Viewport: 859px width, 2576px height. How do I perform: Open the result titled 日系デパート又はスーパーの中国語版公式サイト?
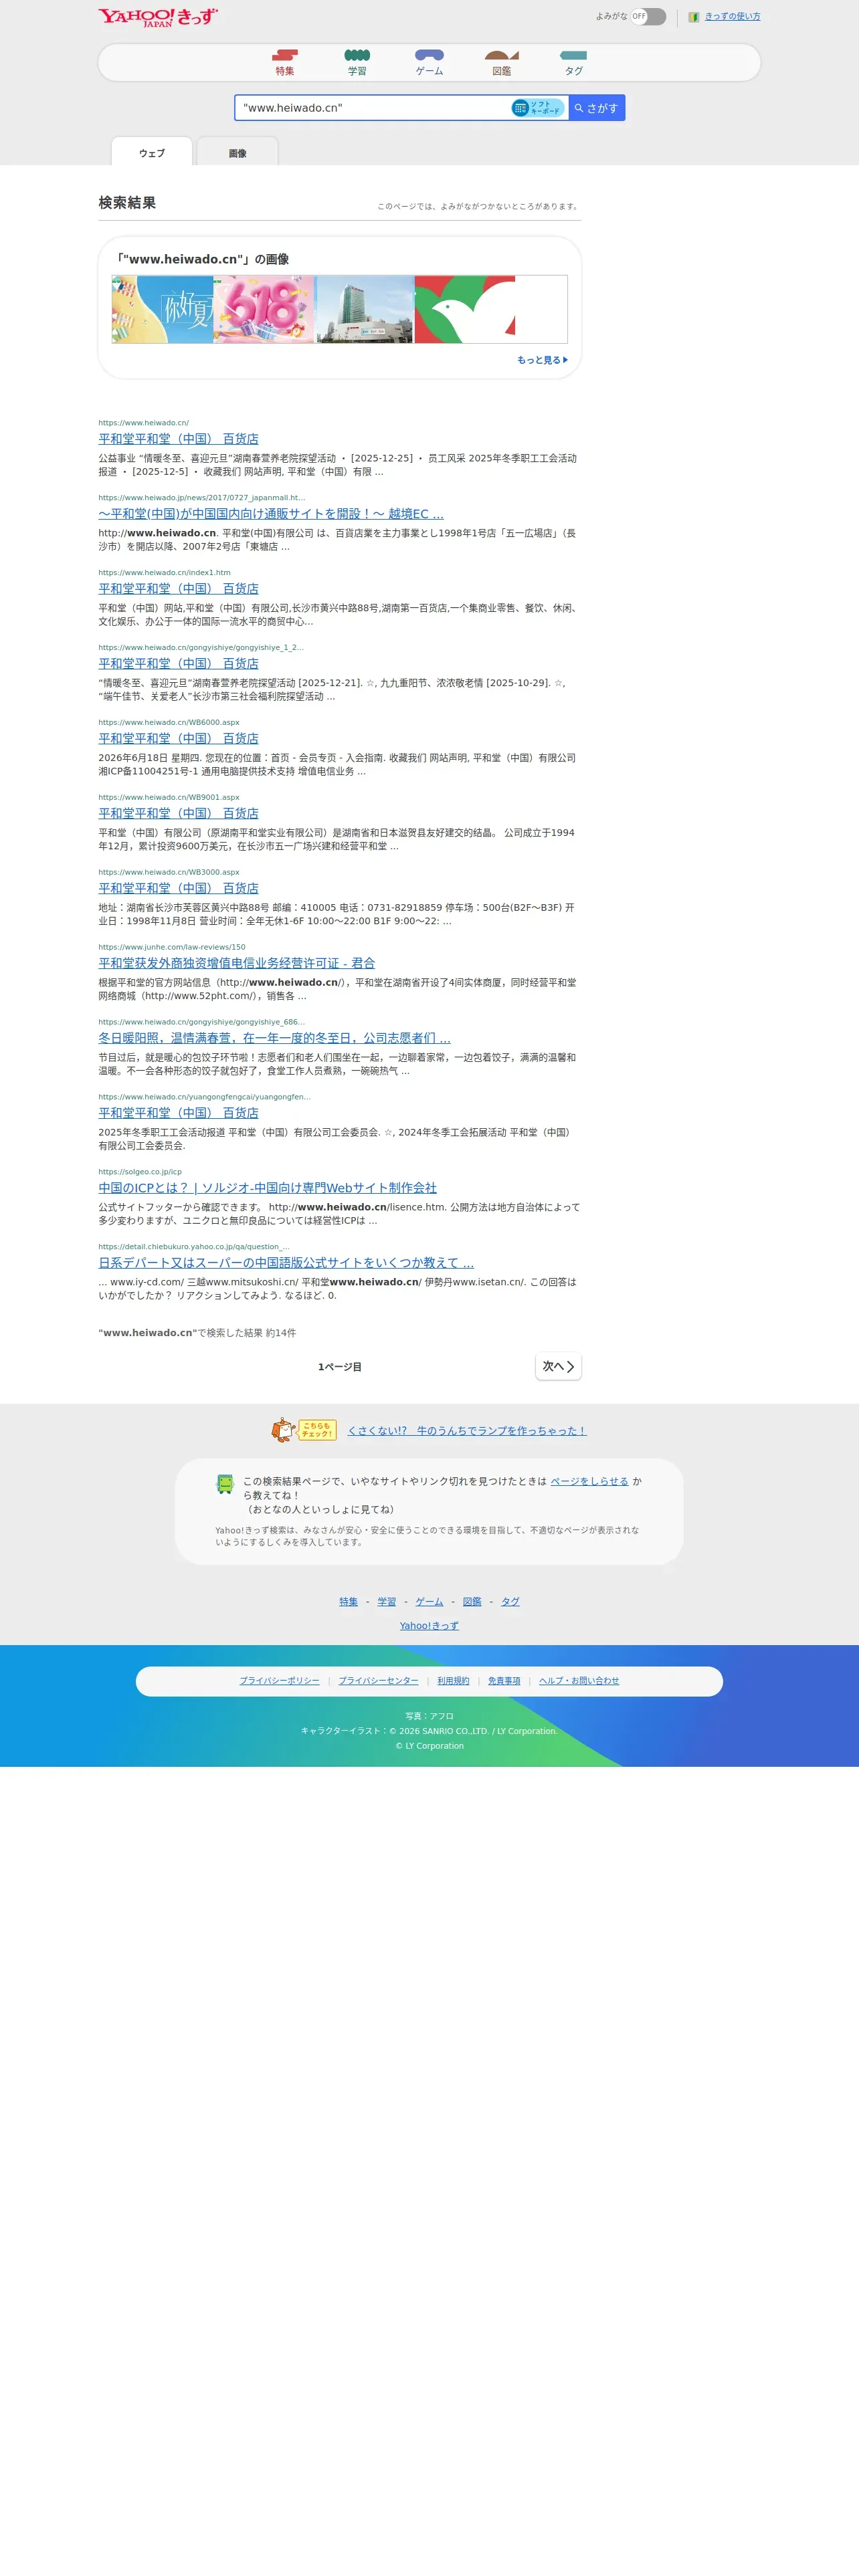(x=286, y=1263)
